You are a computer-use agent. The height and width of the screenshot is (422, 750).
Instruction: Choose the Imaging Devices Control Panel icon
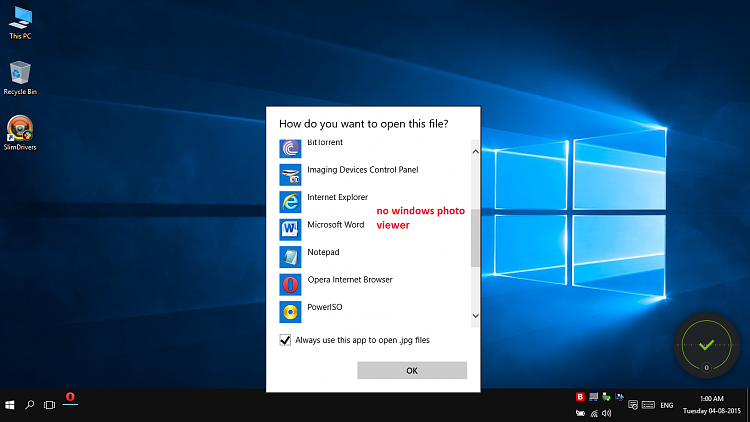click(x=290, y=175)
